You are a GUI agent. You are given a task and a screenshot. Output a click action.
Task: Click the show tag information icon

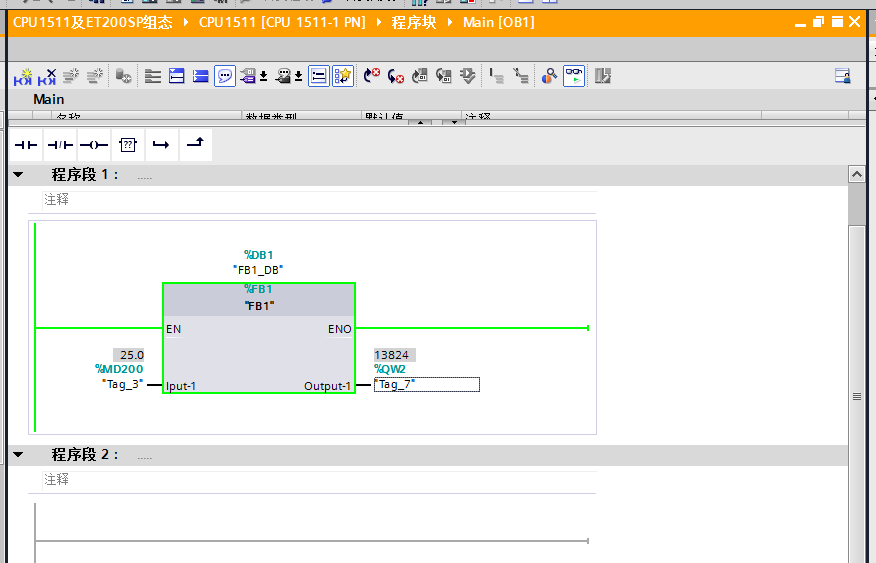click(x=284, y=76)
